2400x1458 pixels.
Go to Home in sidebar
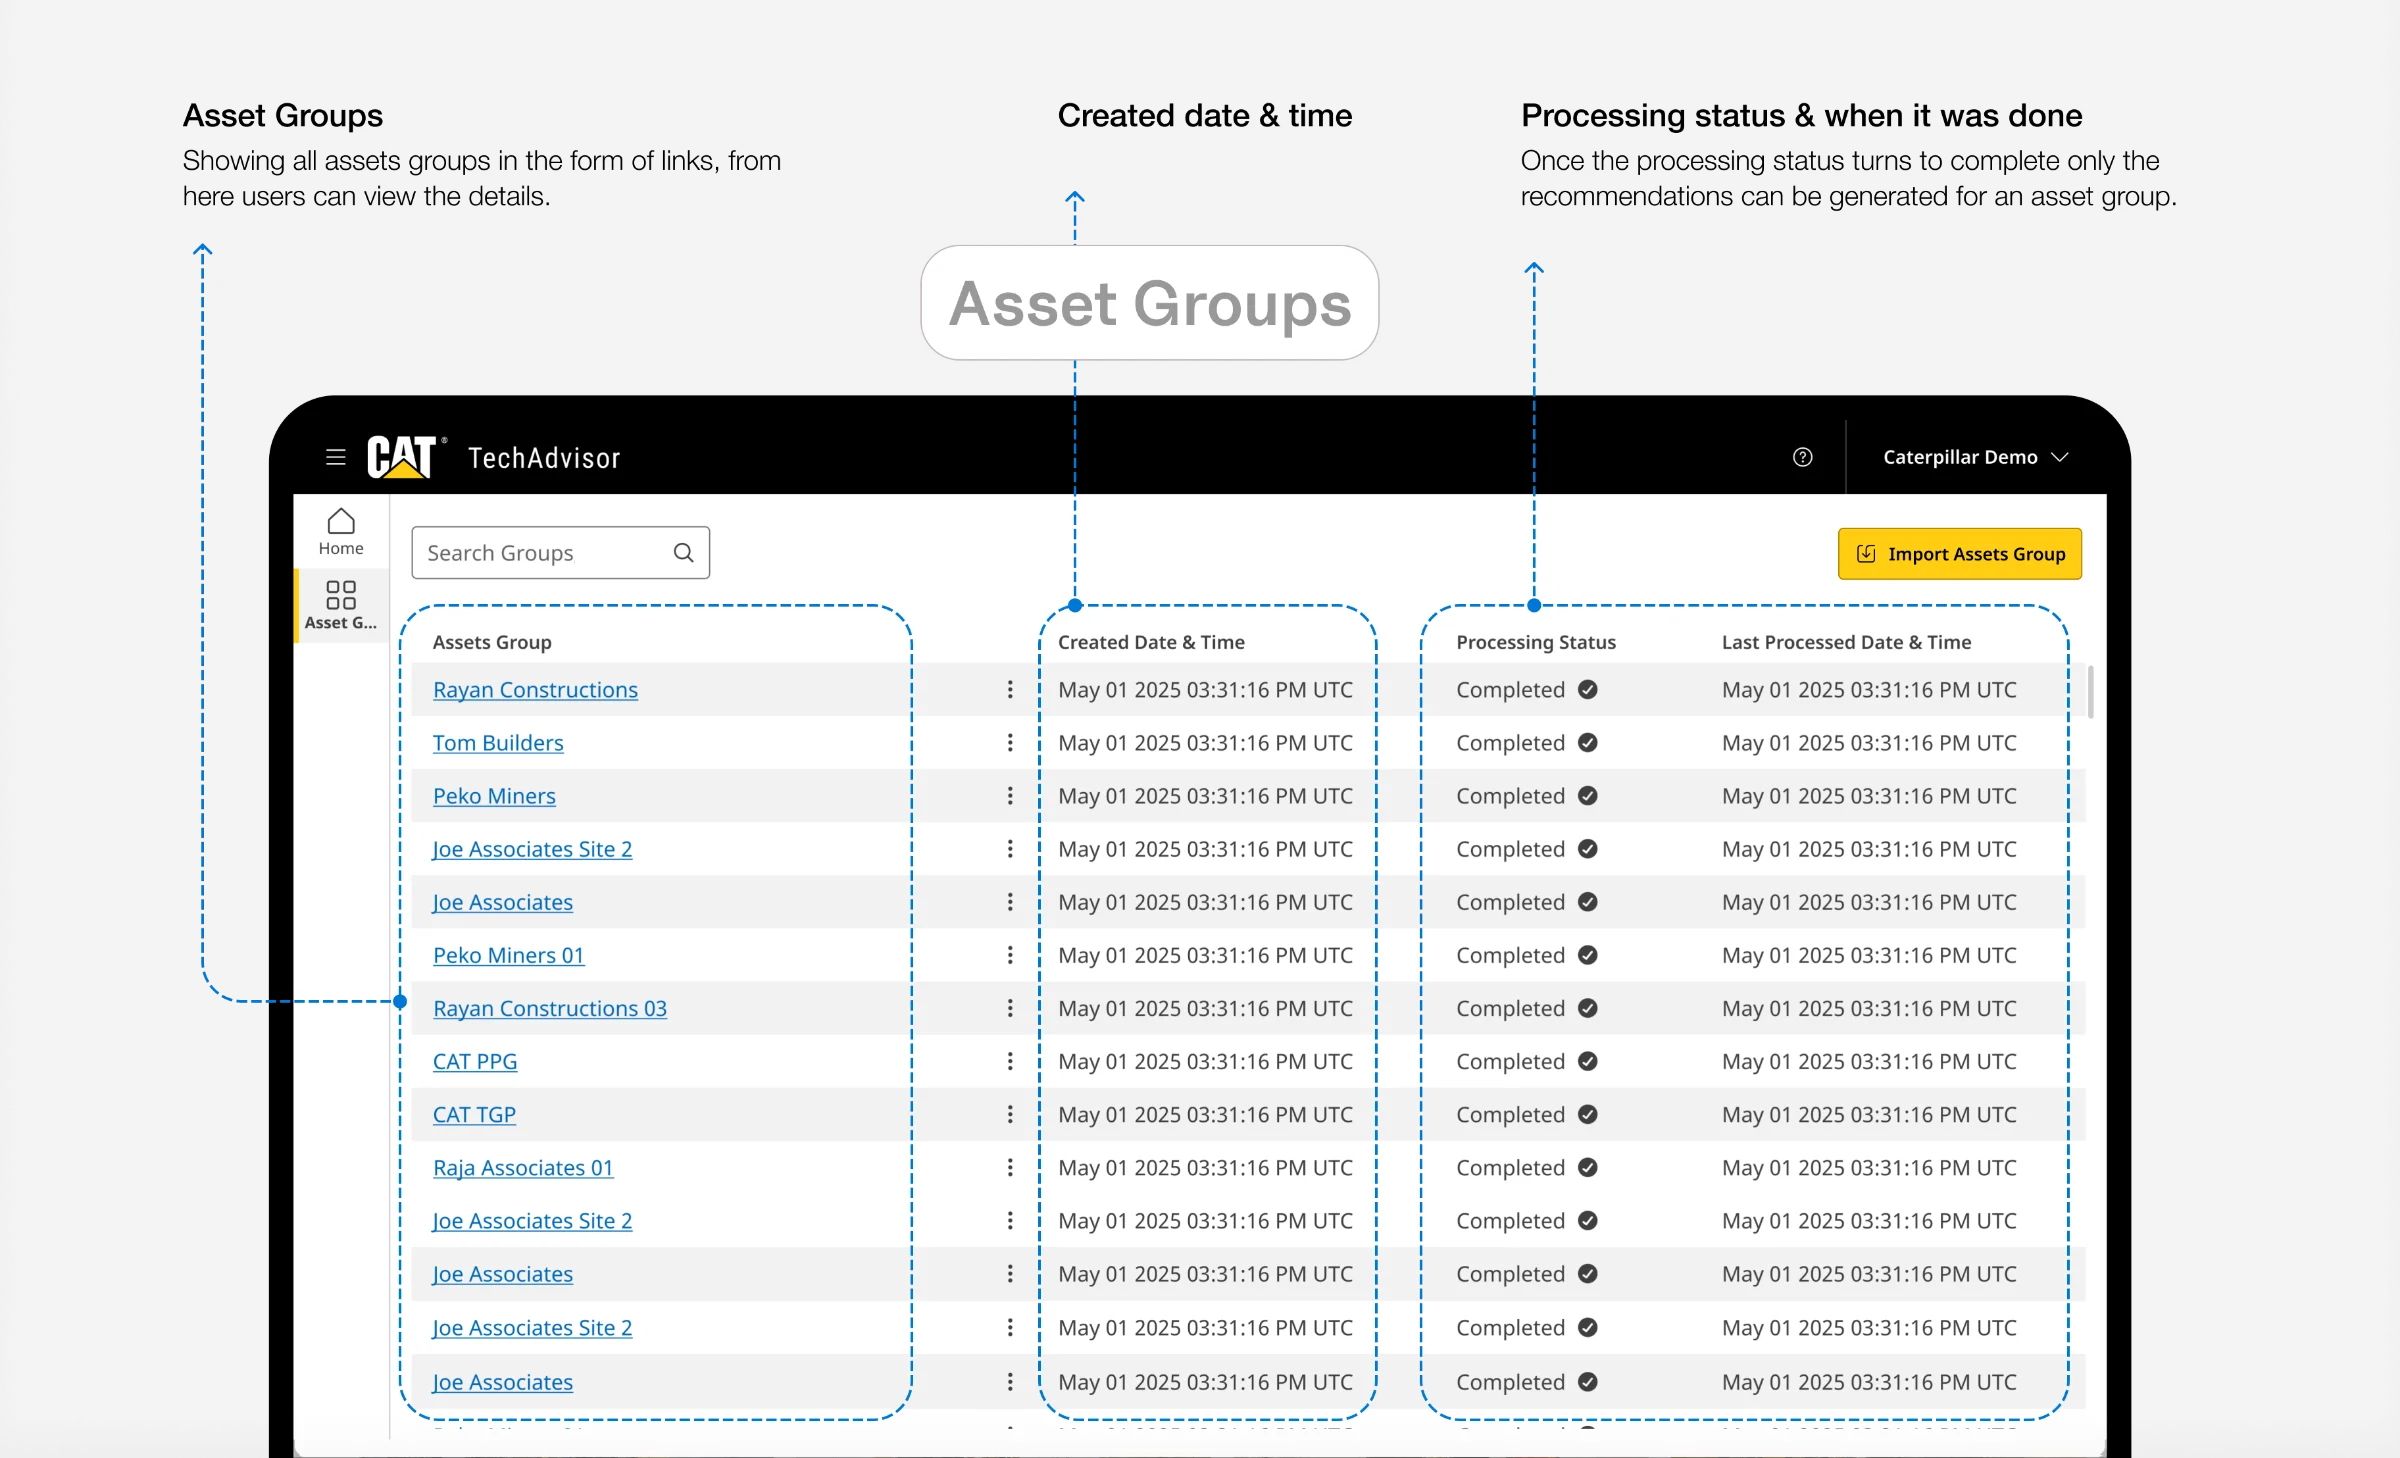pyautogui.click(x=341, y=532)
